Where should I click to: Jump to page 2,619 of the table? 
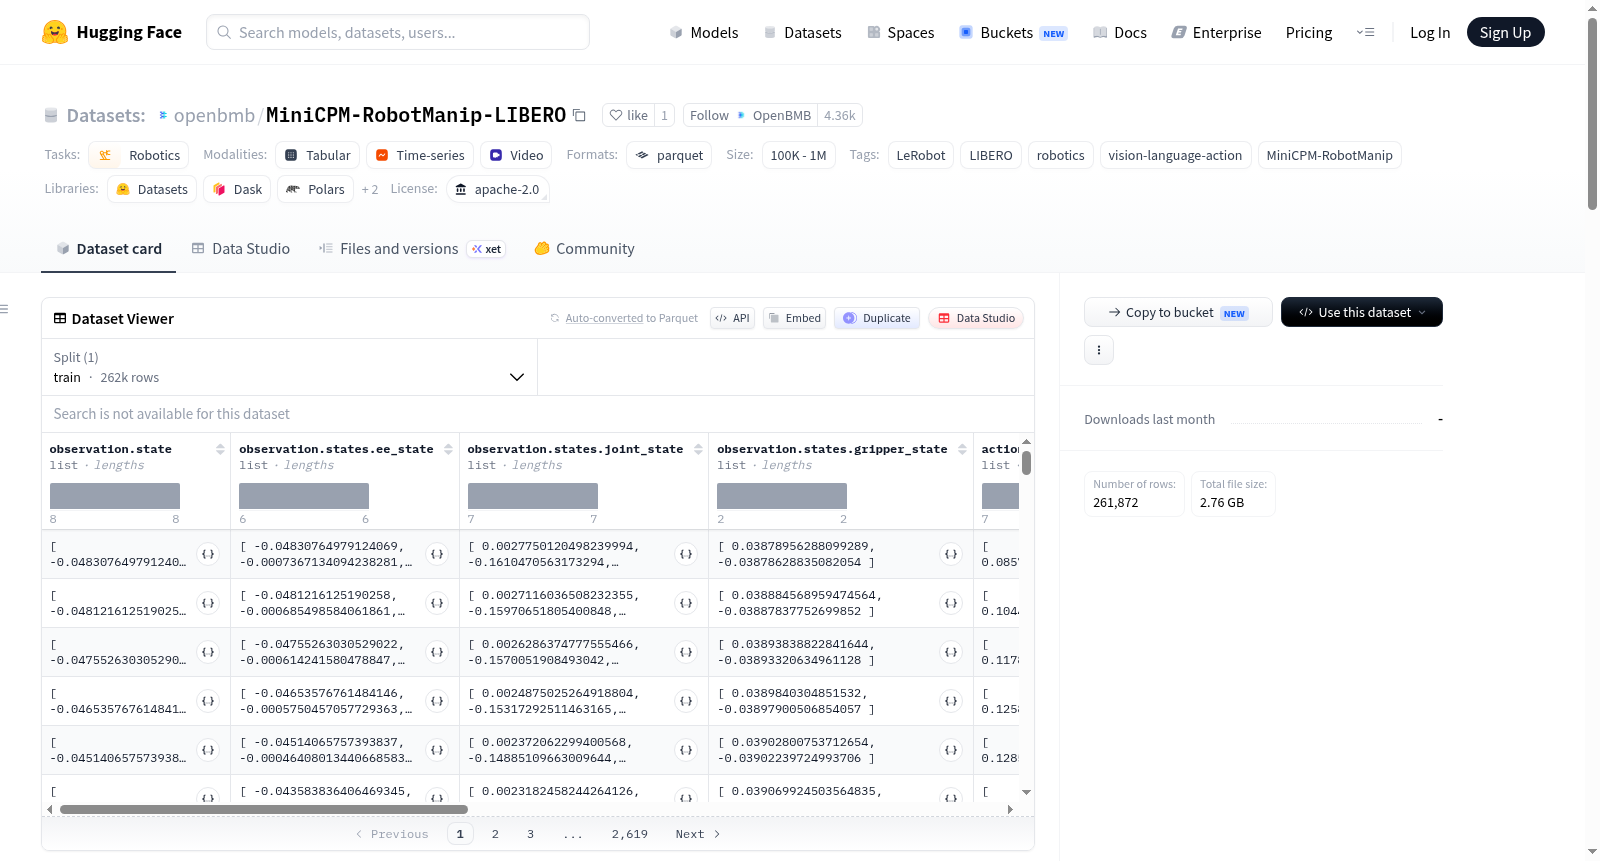coord(630,834)
